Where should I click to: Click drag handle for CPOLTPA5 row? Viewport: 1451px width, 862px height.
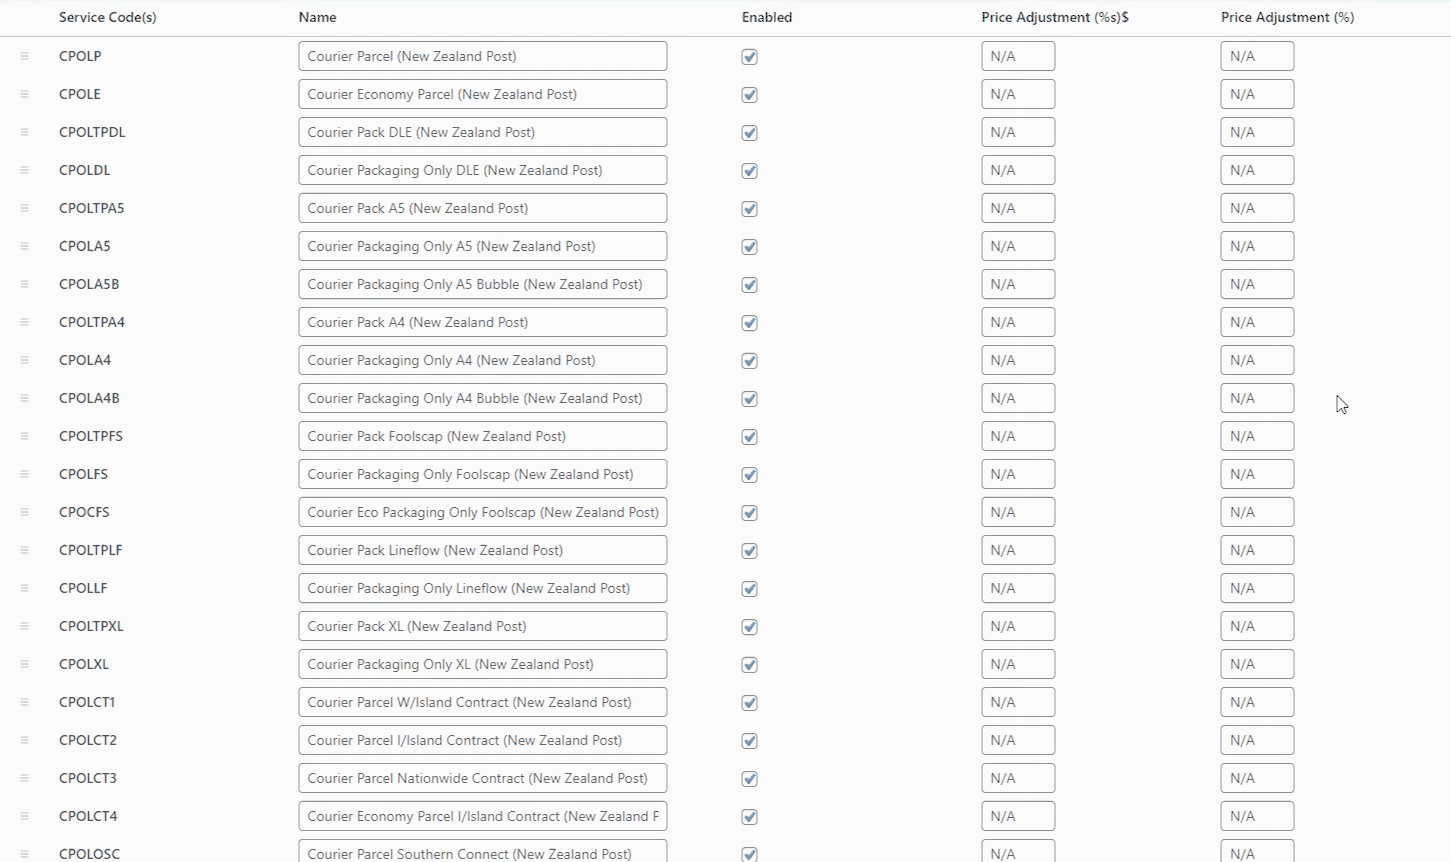pos(24,208)
